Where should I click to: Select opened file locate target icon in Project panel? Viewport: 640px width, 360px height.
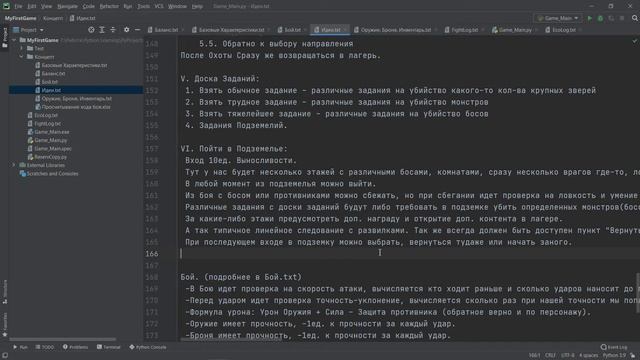[91, 30]
